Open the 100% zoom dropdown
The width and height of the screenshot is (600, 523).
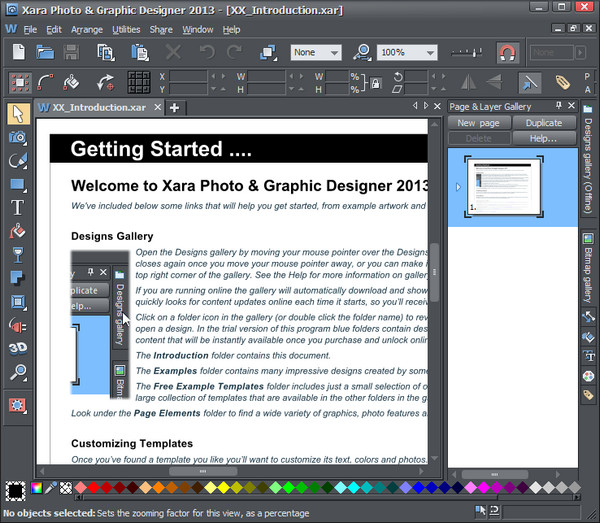[x=407, y=52]
